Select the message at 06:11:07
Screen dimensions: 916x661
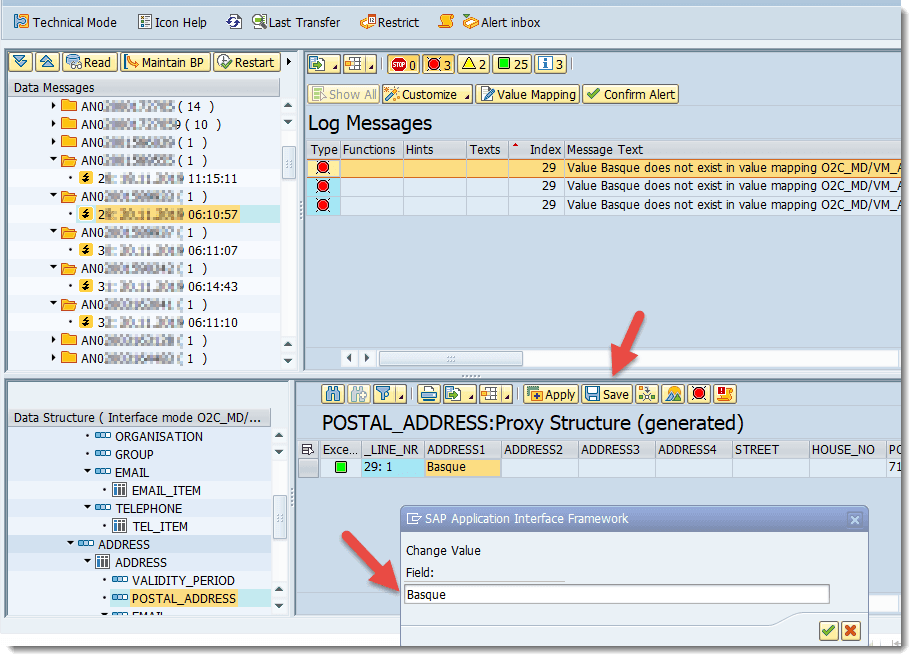159,250
